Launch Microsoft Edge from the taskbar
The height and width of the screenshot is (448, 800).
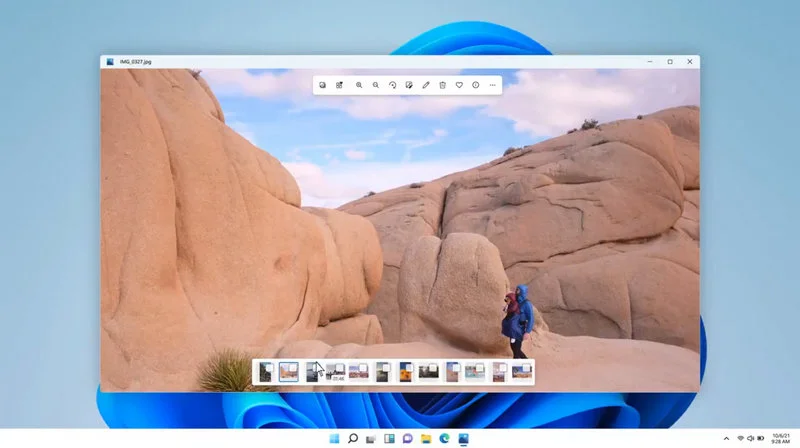444,439
